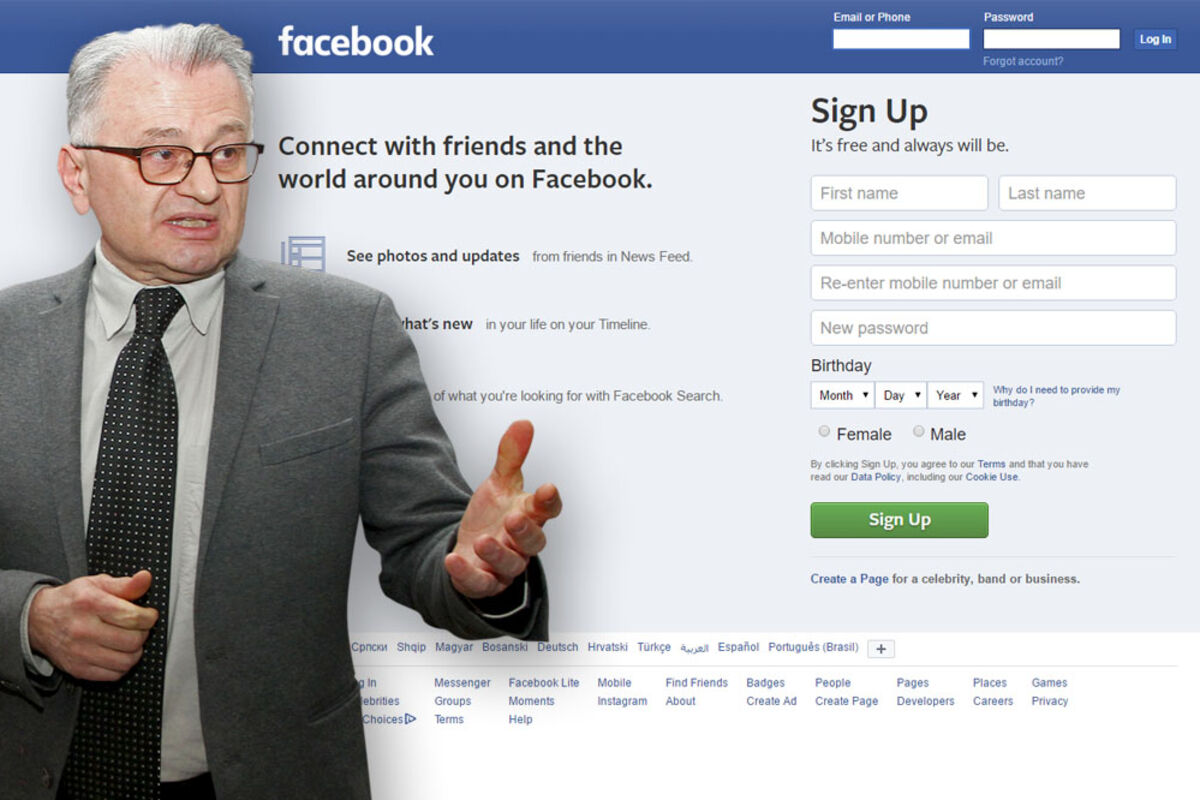Image resolution: width=1200 pixels, height=800 pixels.
Task: Click the Facebook logo in header
Action: pyautogui.click(x=356, y=41)
